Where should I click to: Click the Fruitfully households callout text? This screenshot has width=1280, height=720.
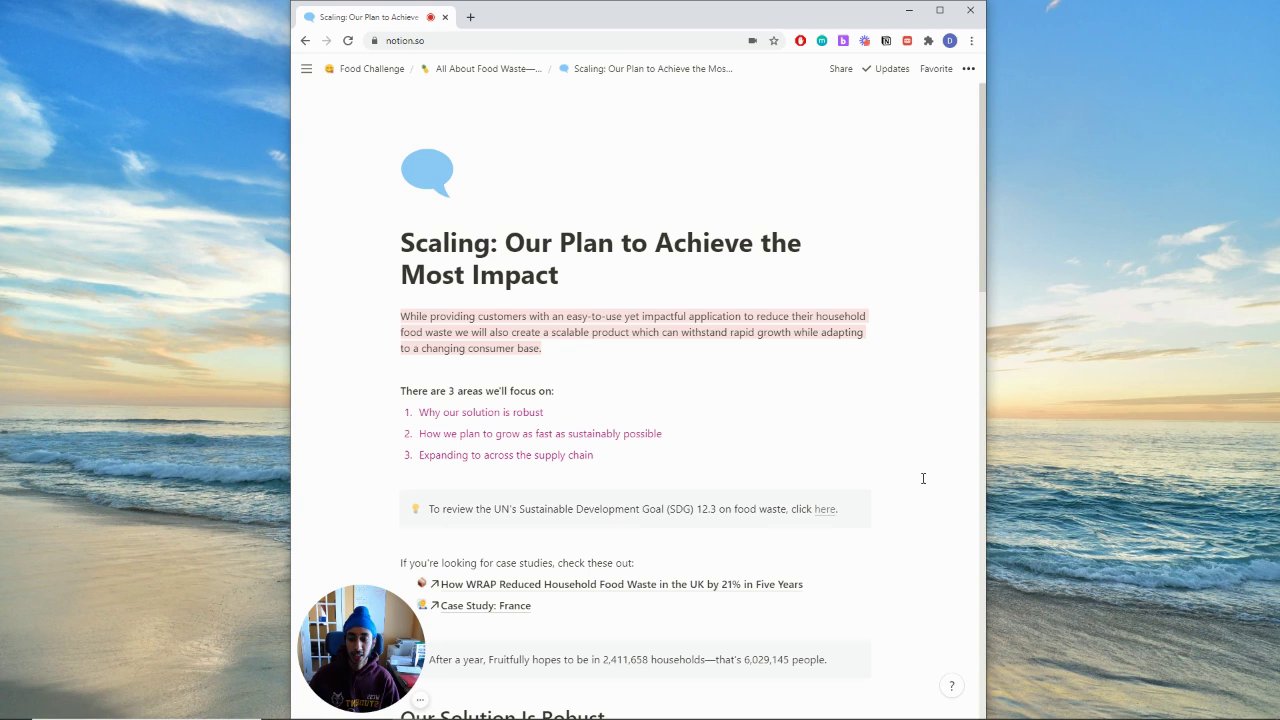click(x=627, y=660)
